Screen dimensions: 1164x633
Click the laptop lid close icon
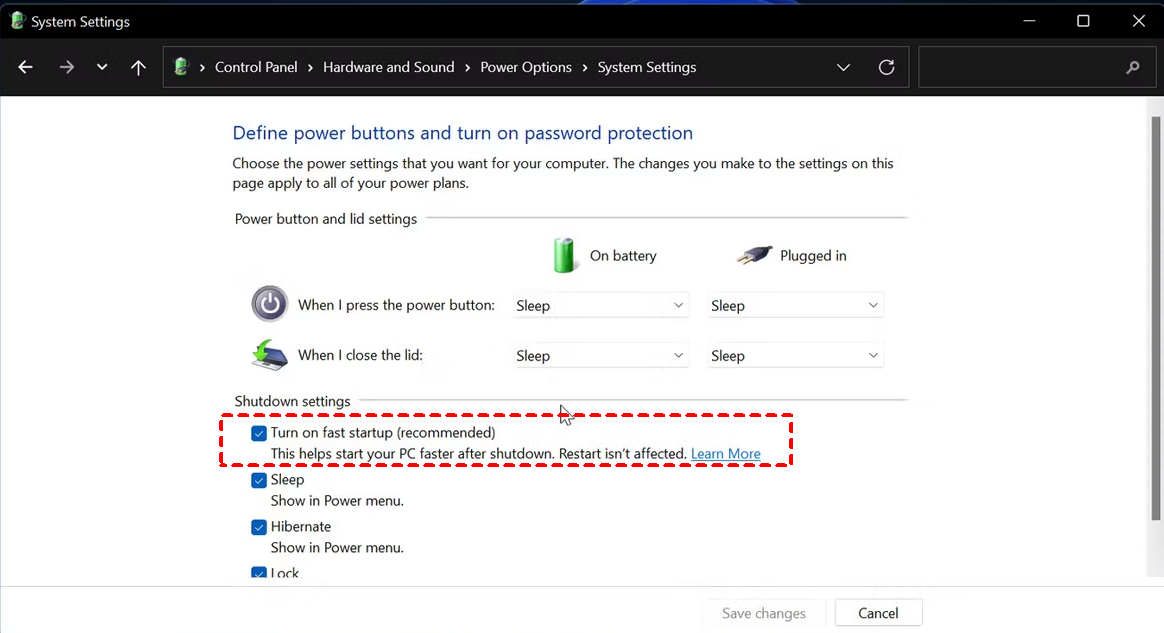click(269, 355)
